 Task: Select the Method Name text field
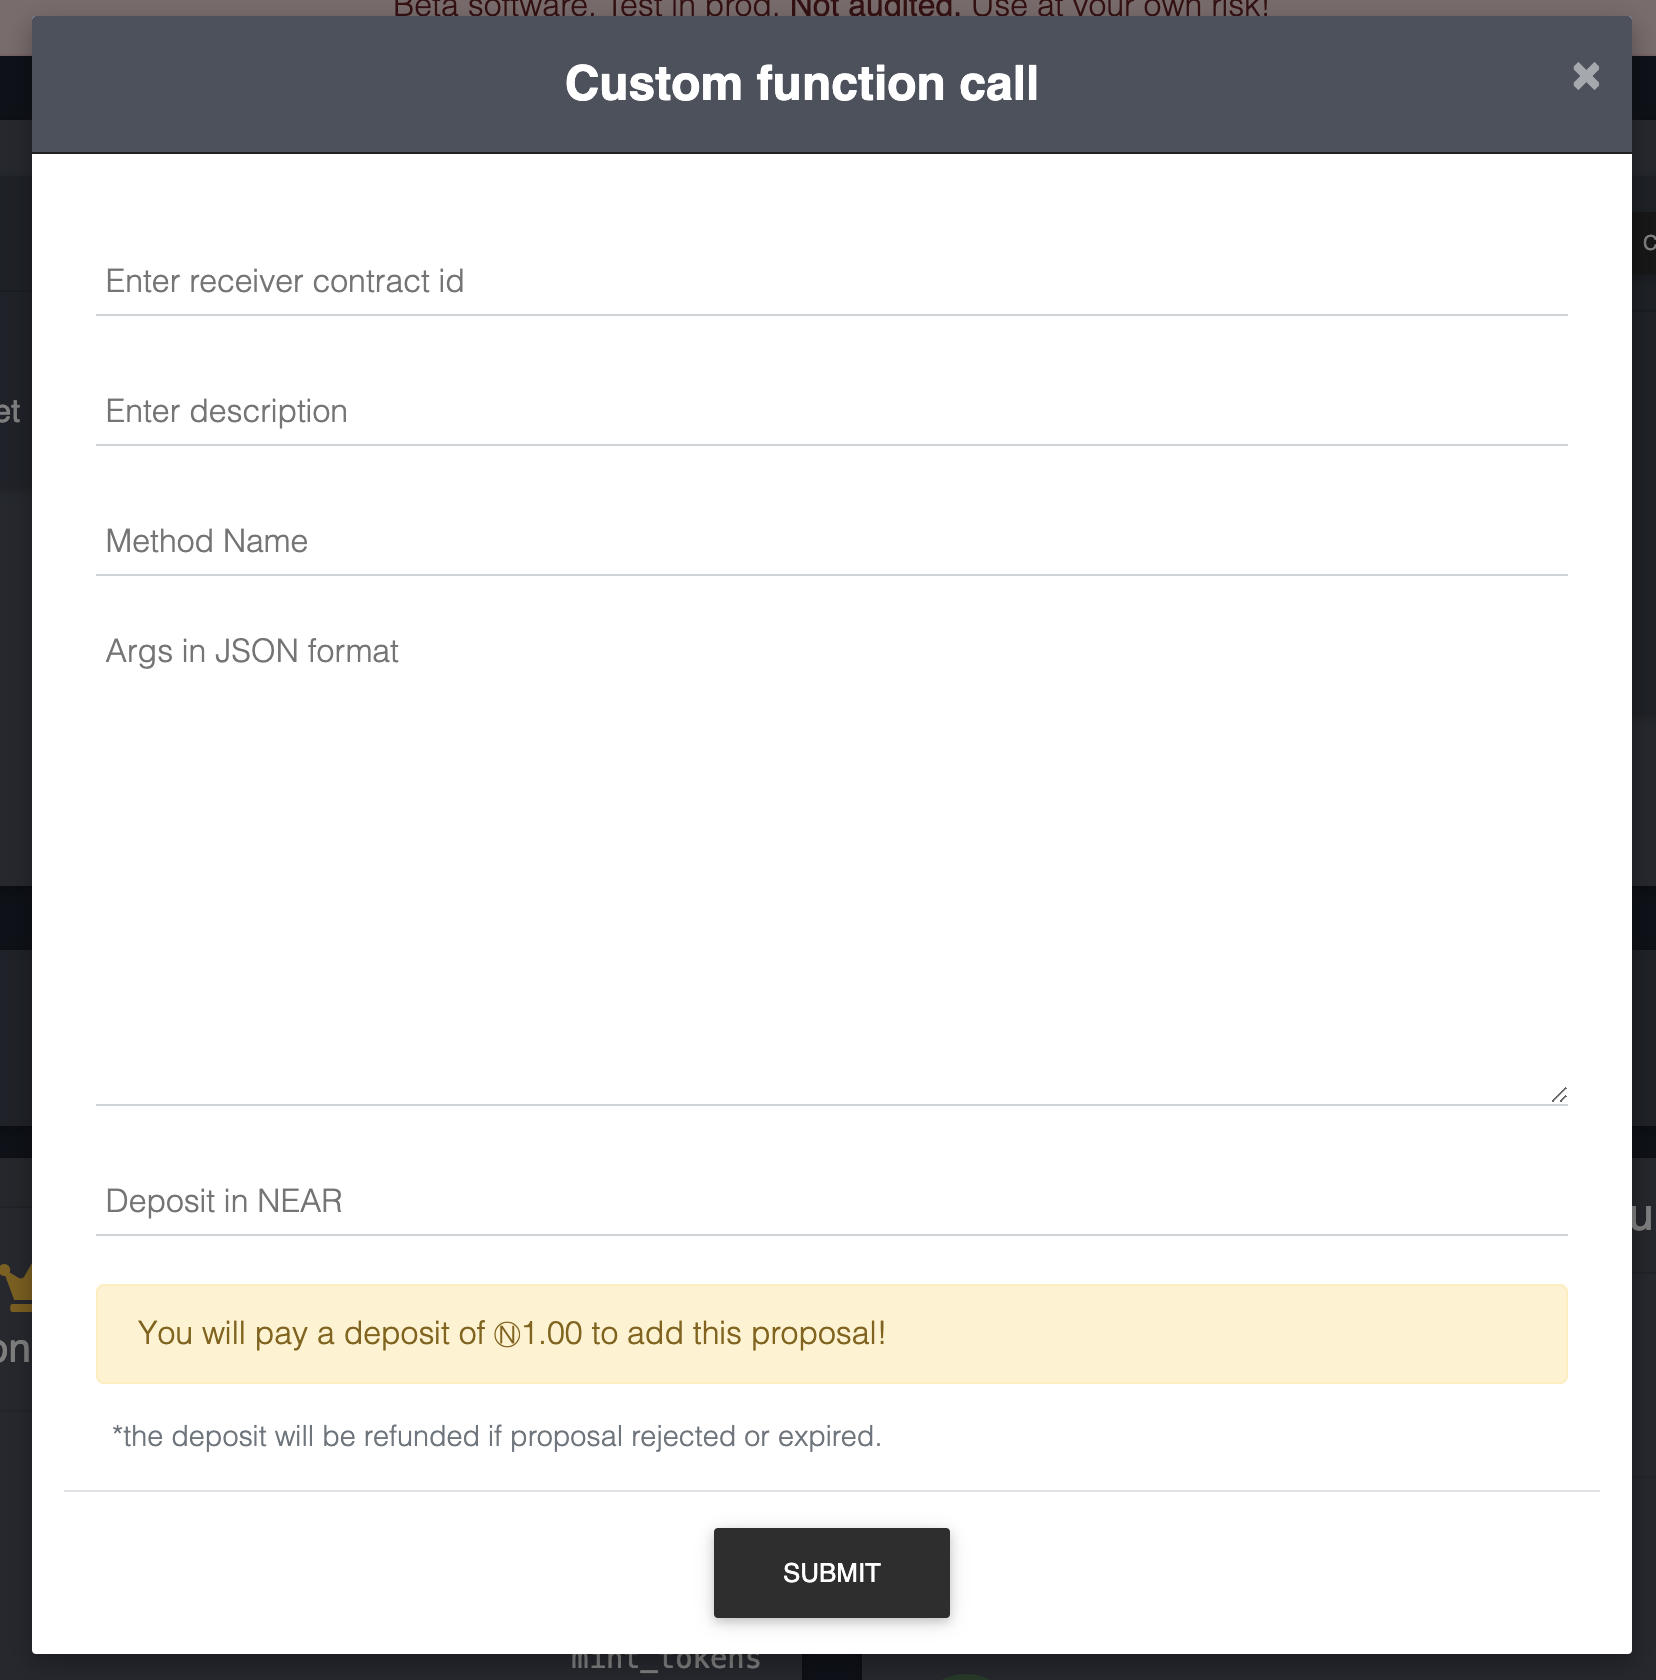click(x=830, y=542)
